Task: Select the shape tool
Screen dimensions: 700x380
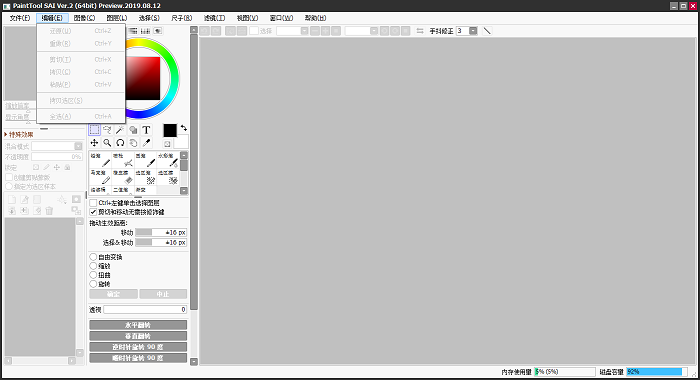Action: [x=133, y=130]
